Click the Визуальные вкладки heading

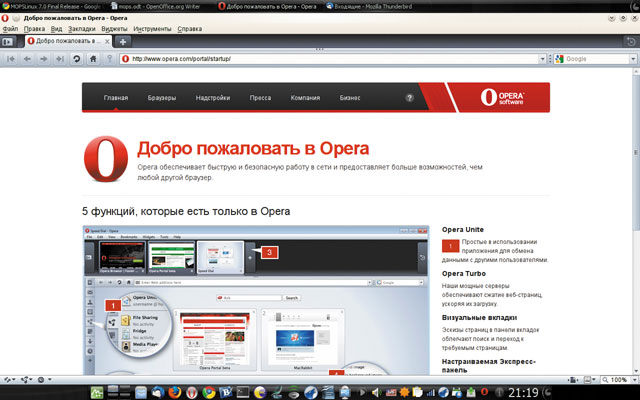coord(480,318)
